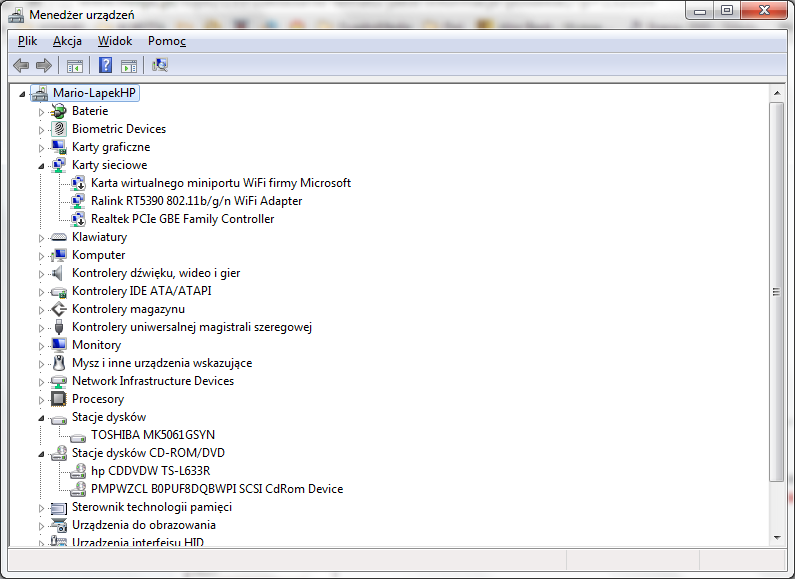
Task: Click the hp CDDVDW TS-L633R disc icon
Action: pyautogui.click(x=78, y=471)
